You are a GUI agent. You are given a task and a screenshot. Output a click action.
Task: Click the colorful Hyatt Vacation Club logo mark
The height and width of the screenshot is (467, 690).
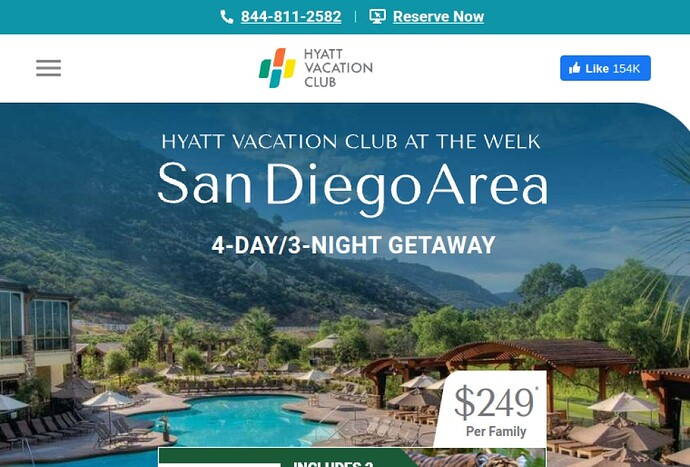(x=277, y=68)
